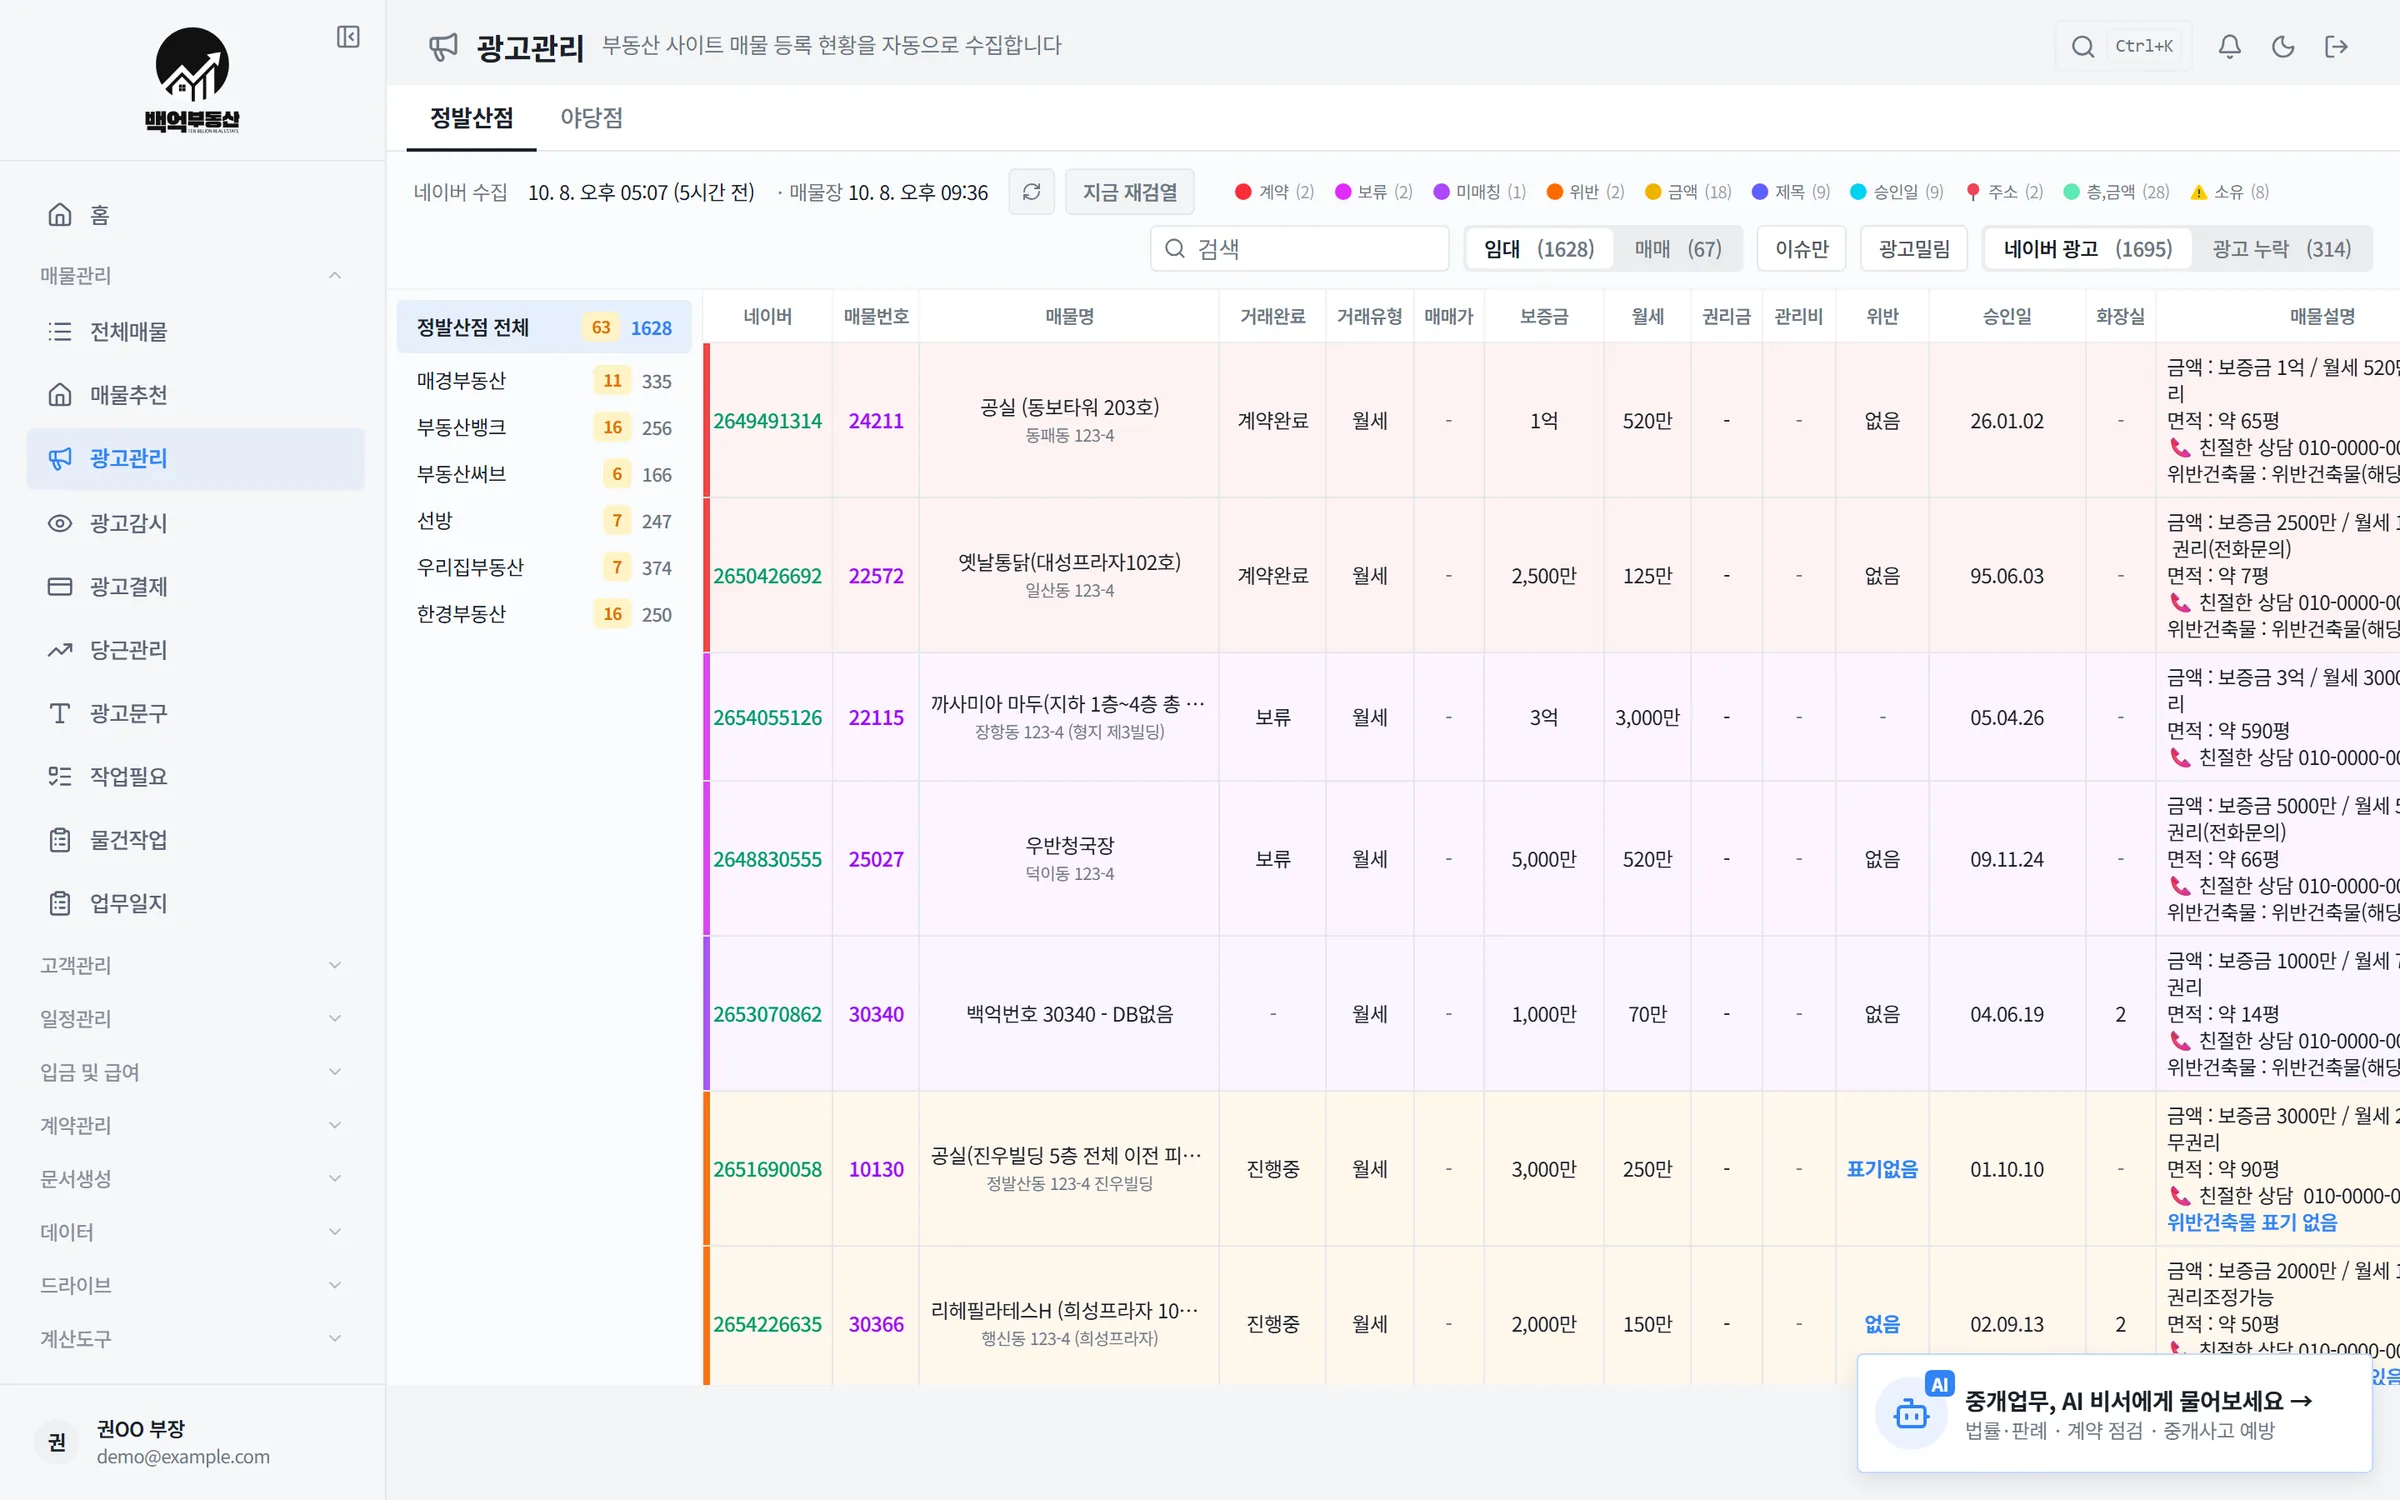Image resolution: width=2400 pixels, height=1500 pixels.
Task: Open 전체매물 list menu
Action: point(195,332)
